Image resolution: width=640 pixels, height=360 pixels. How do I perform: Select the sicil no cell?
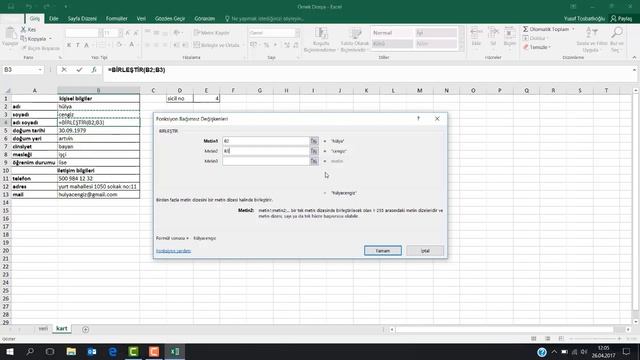click(x=180, y=98)
